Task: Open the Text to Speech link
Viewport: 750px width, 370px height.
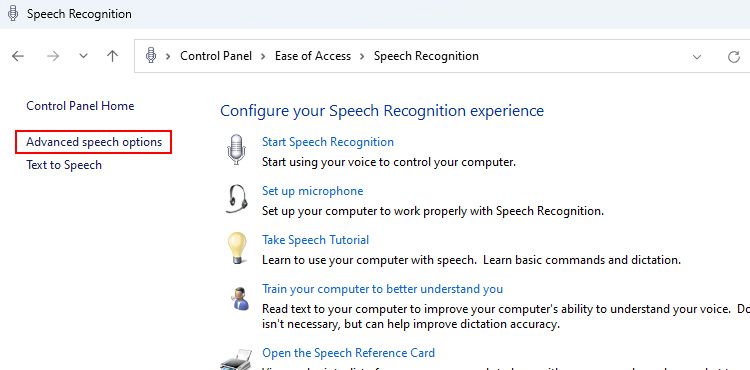Action: (x=64, y=165)
